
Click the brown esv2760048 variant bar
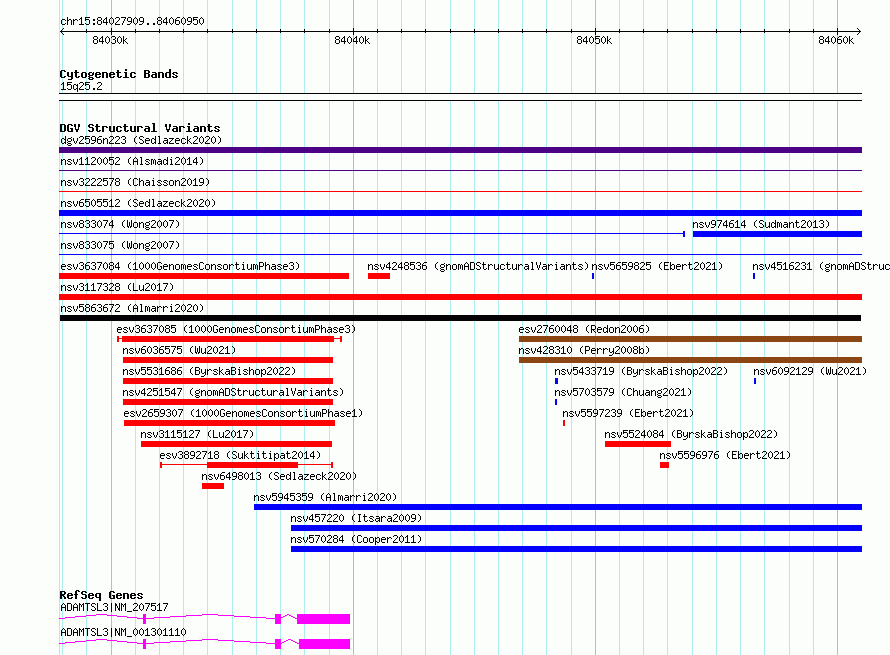tap(690, 339)
